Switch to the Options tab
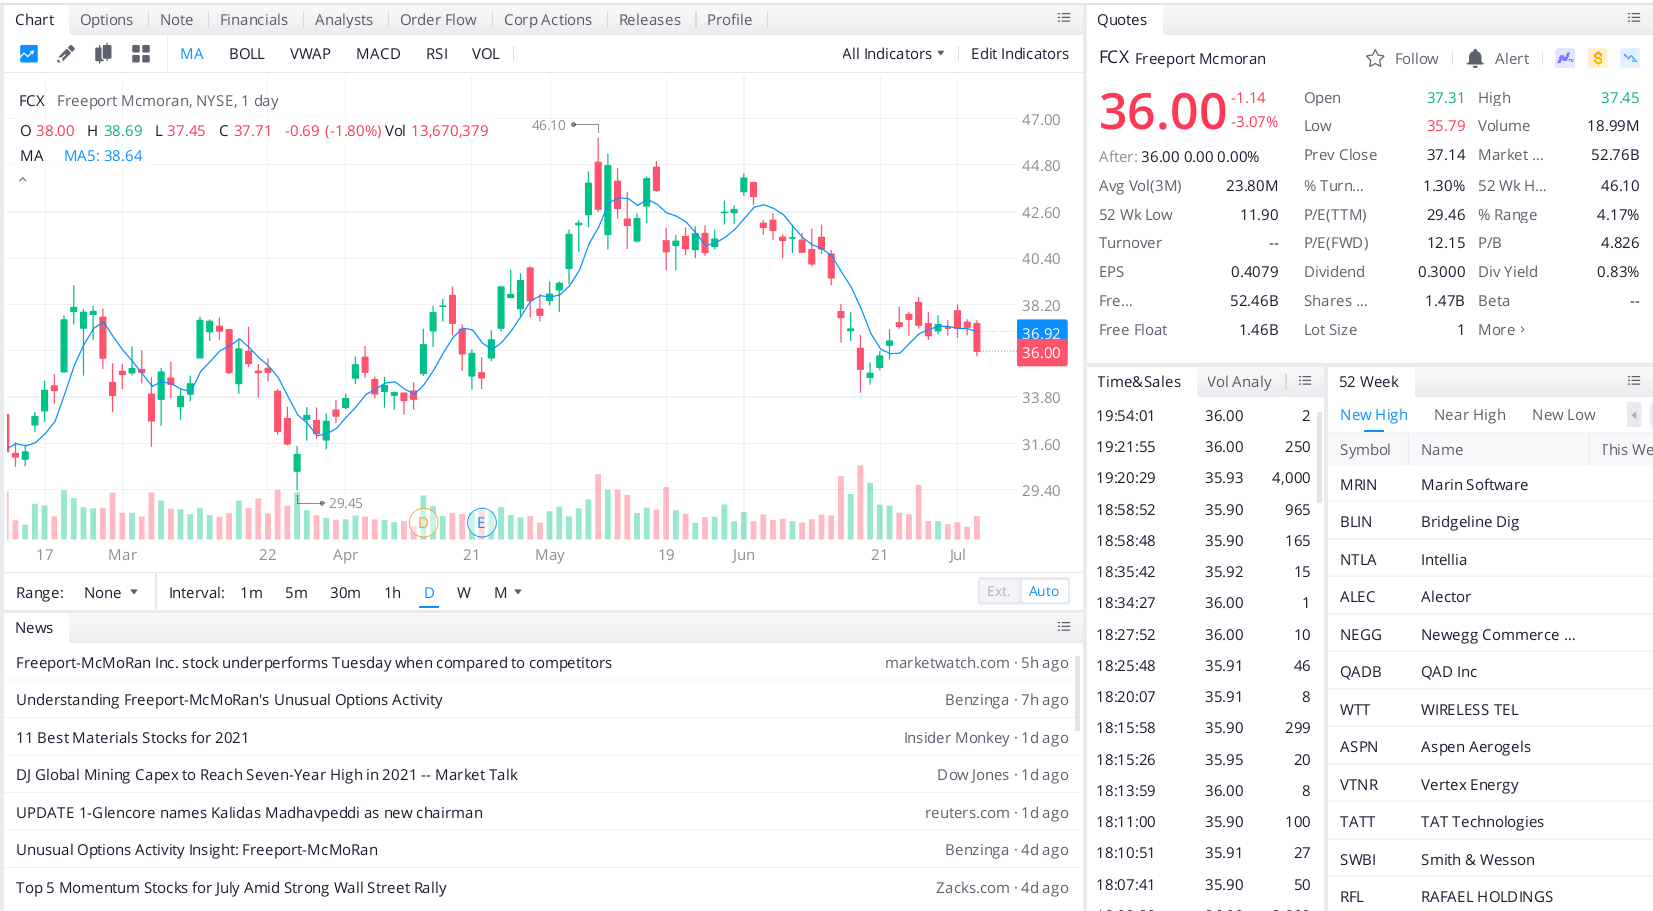The height and width of the screenshot is (911, 1653). (x=106, y=20)
